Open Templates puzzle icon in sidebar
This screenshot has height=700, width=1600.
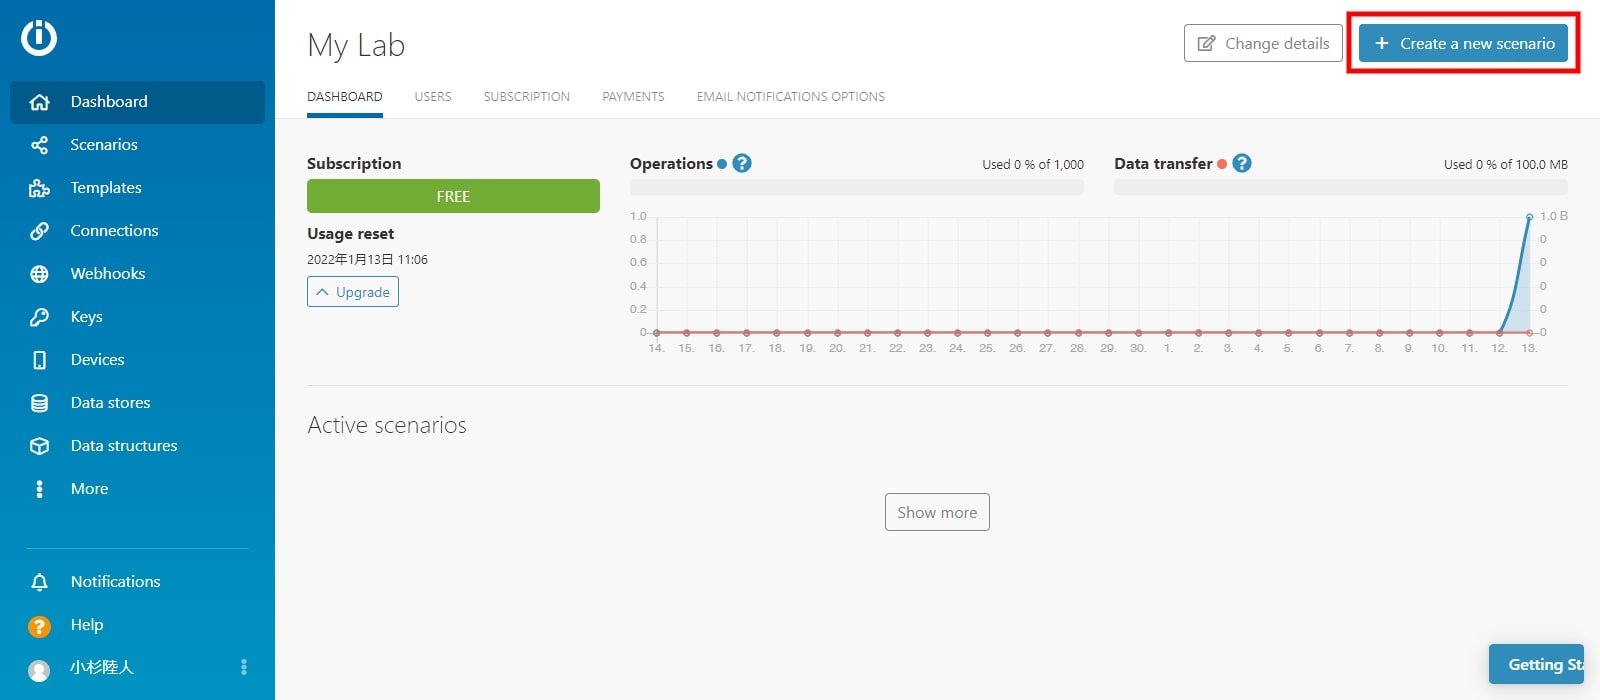39,188
